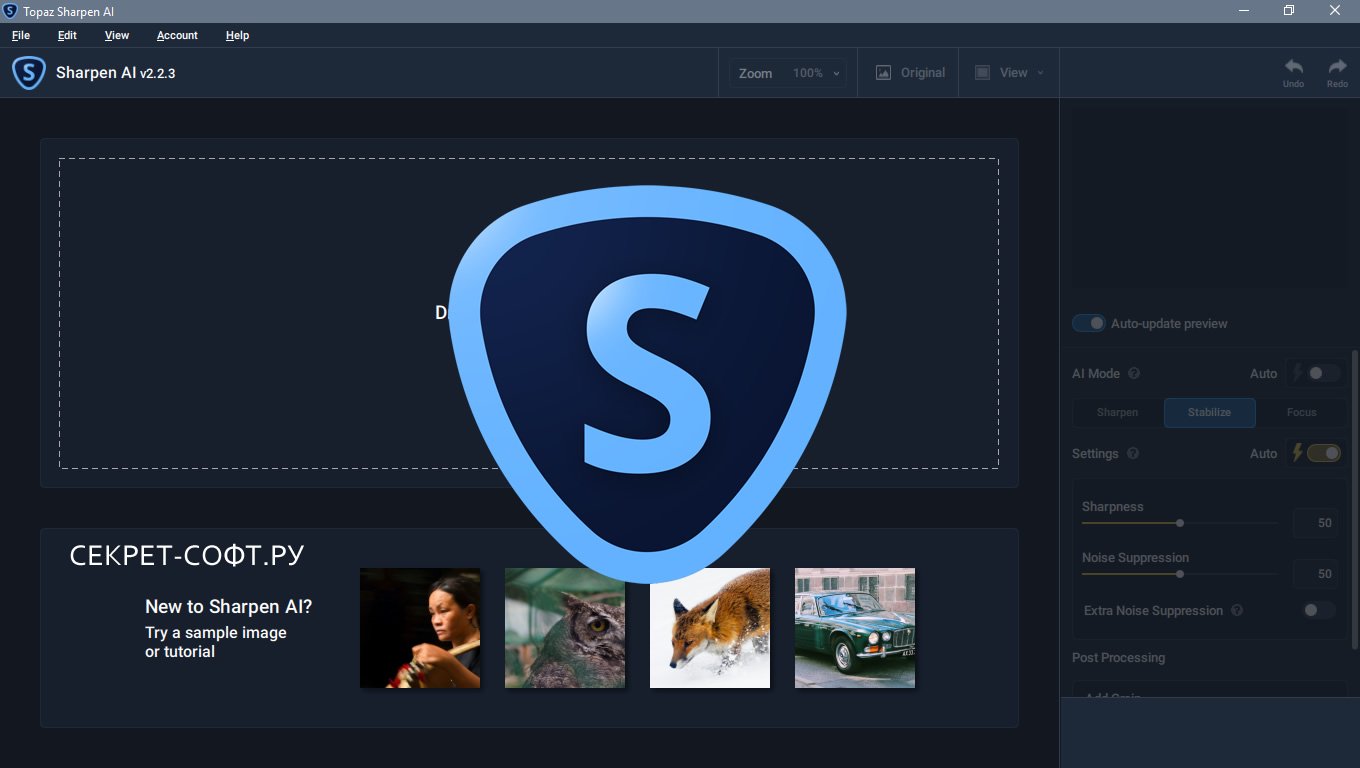This screenshot has width=1360, height=768.
Task: Click help icon next to Extra Noise Suppression
Action: point(1237,610)
